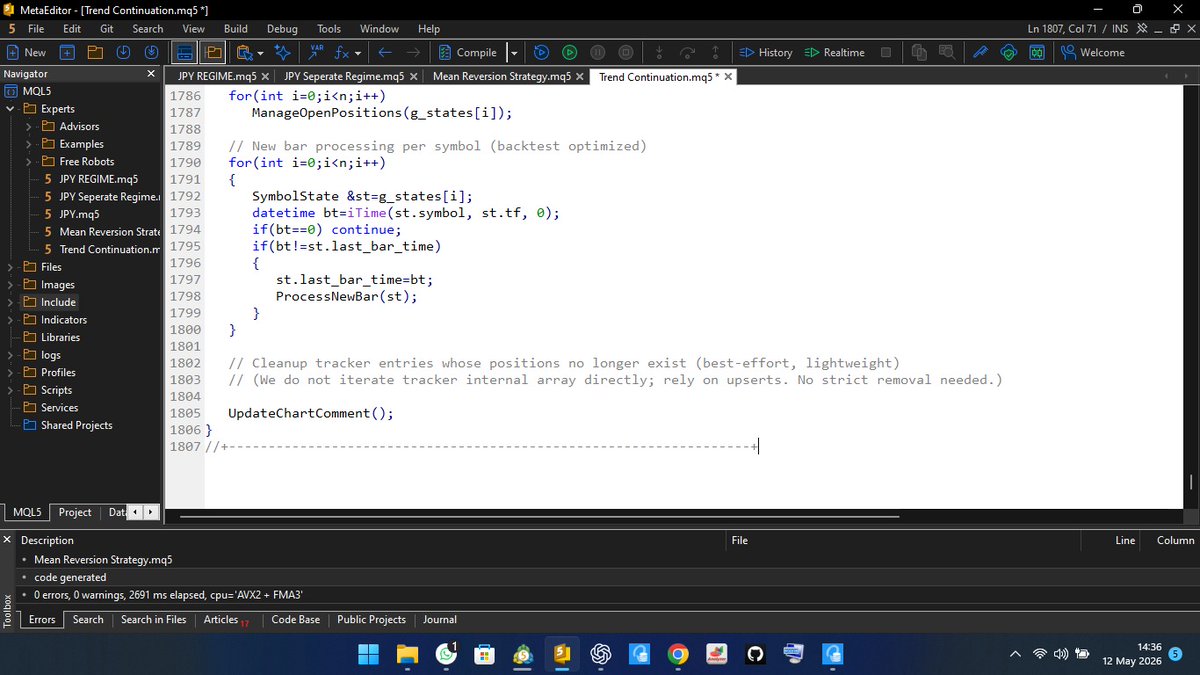
Task: Open the Search tab in Toolbox
Action: pos(88,620)
